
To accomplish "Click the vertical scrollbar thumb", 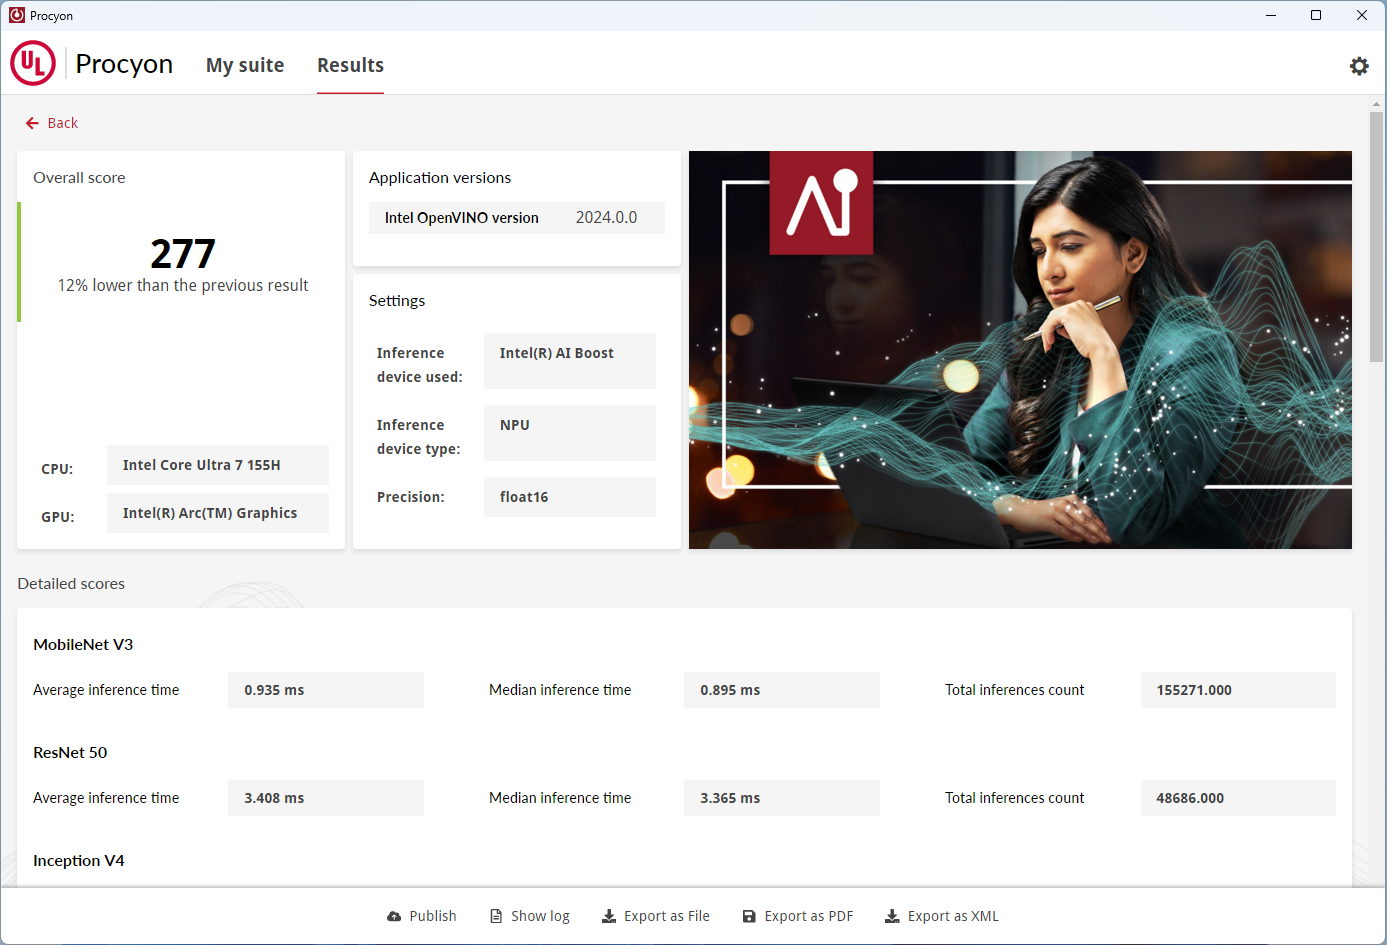I will click(x=1377, y=237).
